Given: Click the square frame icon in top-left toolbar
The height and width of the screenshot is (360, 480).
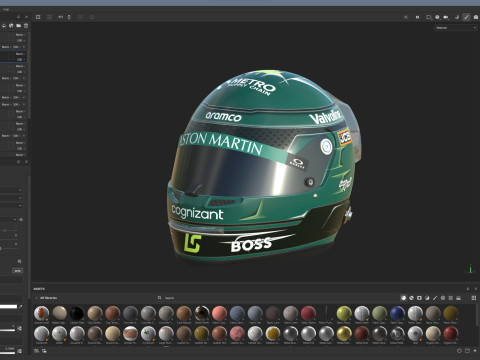Looking at the screenshot, I should point(38,17).
